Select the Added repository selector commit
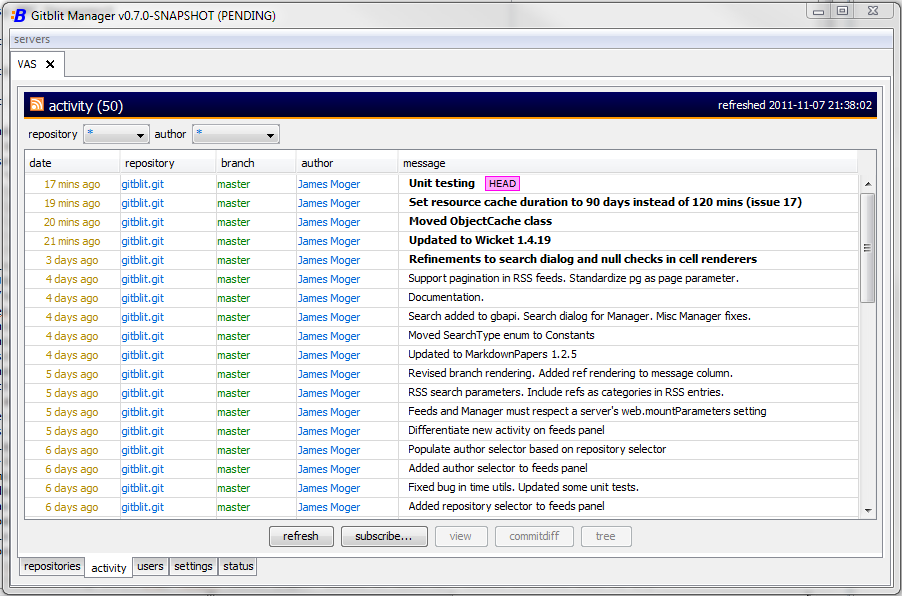Image resolution: width=902 pixels, height=596 pixels. (x=506, y=506)
